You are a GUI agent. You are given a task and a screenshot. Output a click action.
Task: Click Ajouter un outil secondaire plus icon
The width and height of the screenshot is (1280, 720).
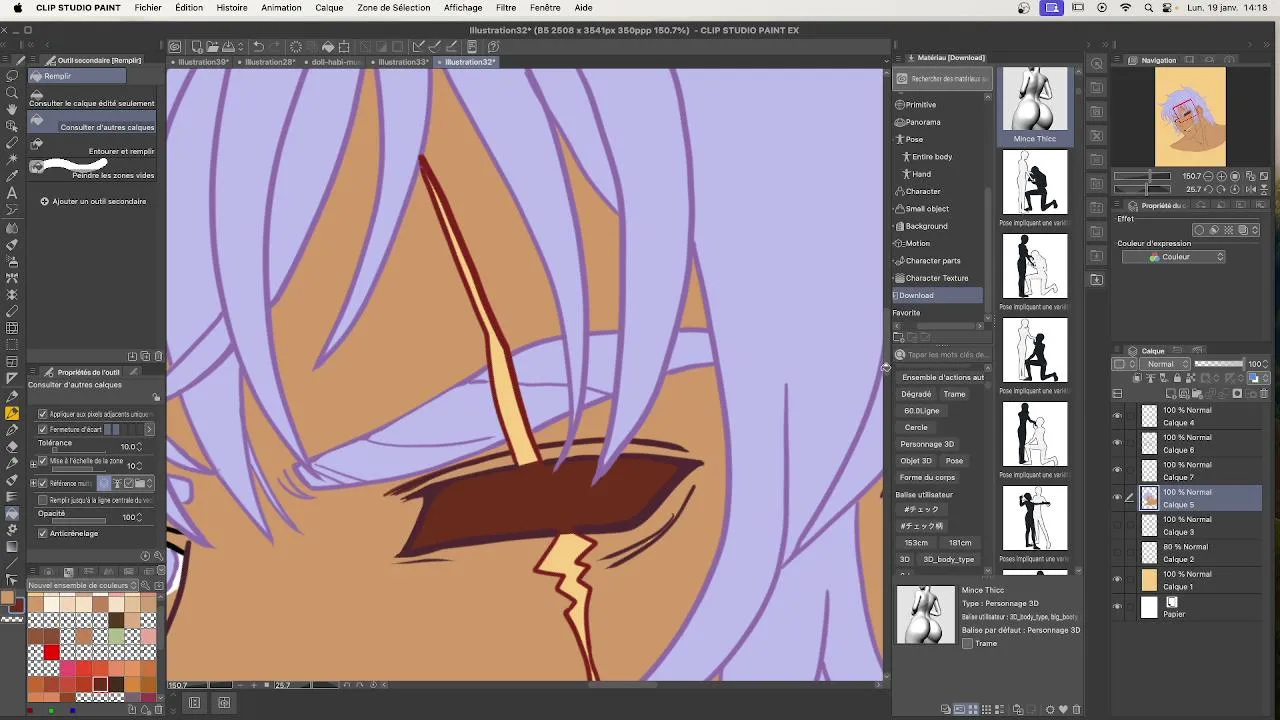tap(44, 201)
